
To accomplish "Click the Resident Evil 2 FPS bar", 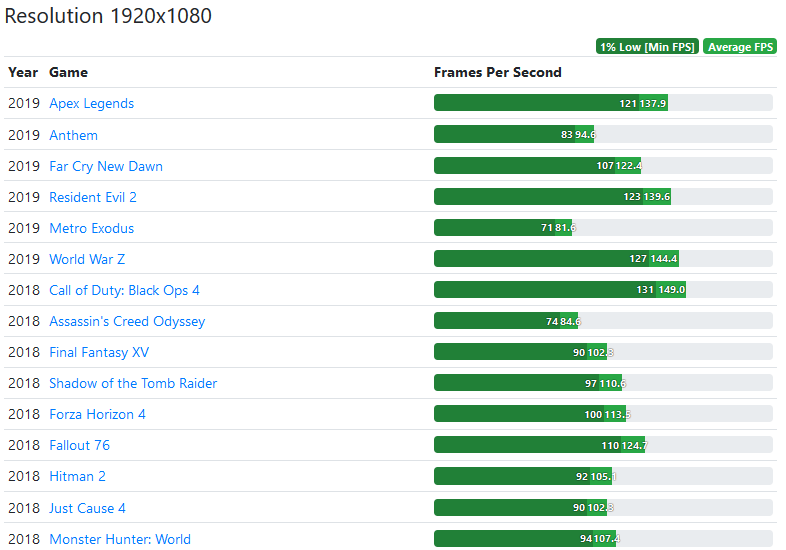I will click(603, 197).
